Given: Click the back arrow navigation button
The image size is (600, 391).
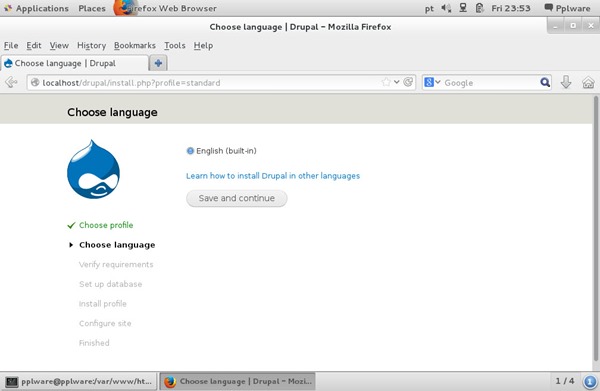Looking at the screenshot, I should [x=11, y=82].
